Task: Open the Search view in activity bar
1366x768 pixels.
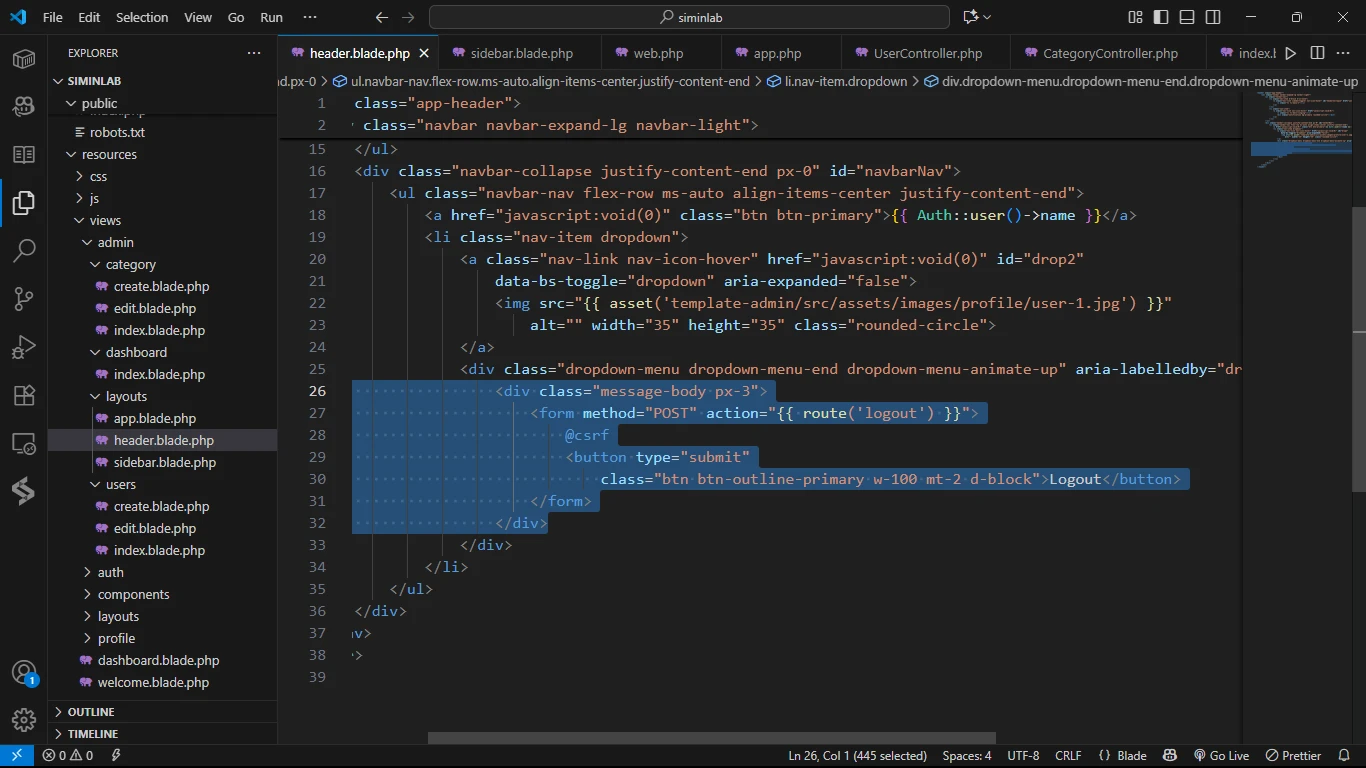Action: coord(24,250)
